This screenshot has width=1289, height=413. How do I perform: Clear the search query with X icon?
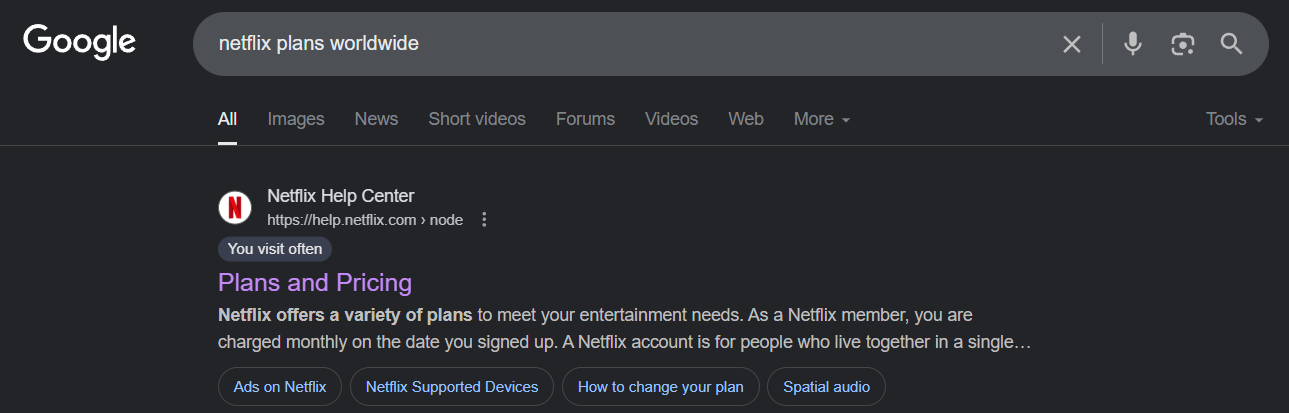[x=1072, y=44]
